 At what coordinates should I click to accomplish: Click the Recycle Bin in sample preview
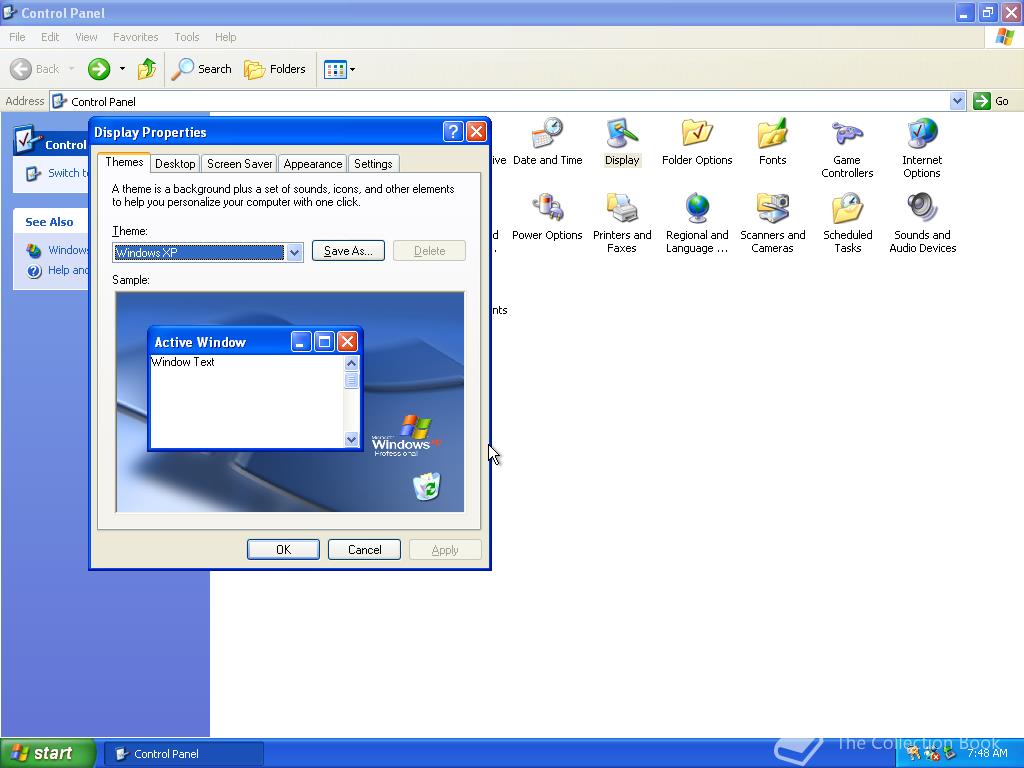426,487
